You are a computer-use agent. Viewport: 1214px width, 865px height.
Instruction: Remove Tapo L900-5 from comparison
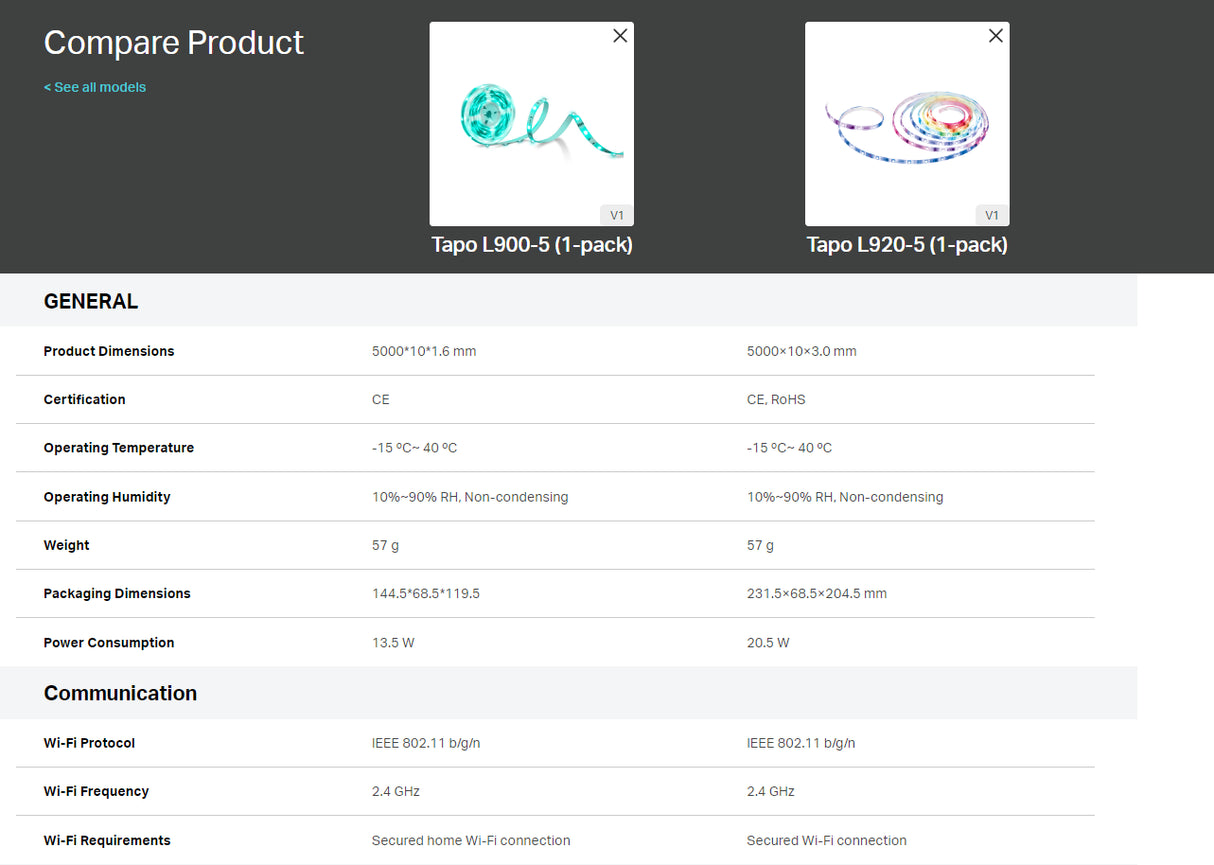(x=620, y=35)
